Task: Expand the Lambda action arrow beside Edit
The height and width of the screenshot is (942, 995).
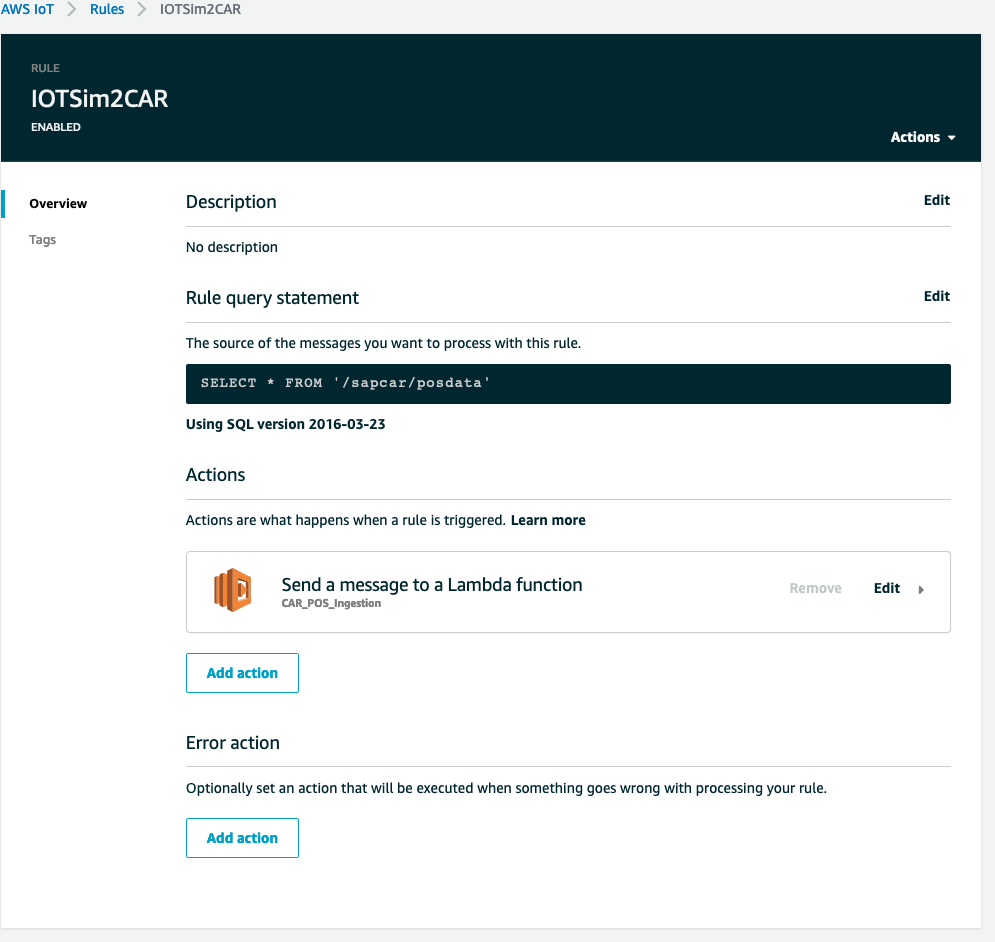Action: tap(921, 590)
